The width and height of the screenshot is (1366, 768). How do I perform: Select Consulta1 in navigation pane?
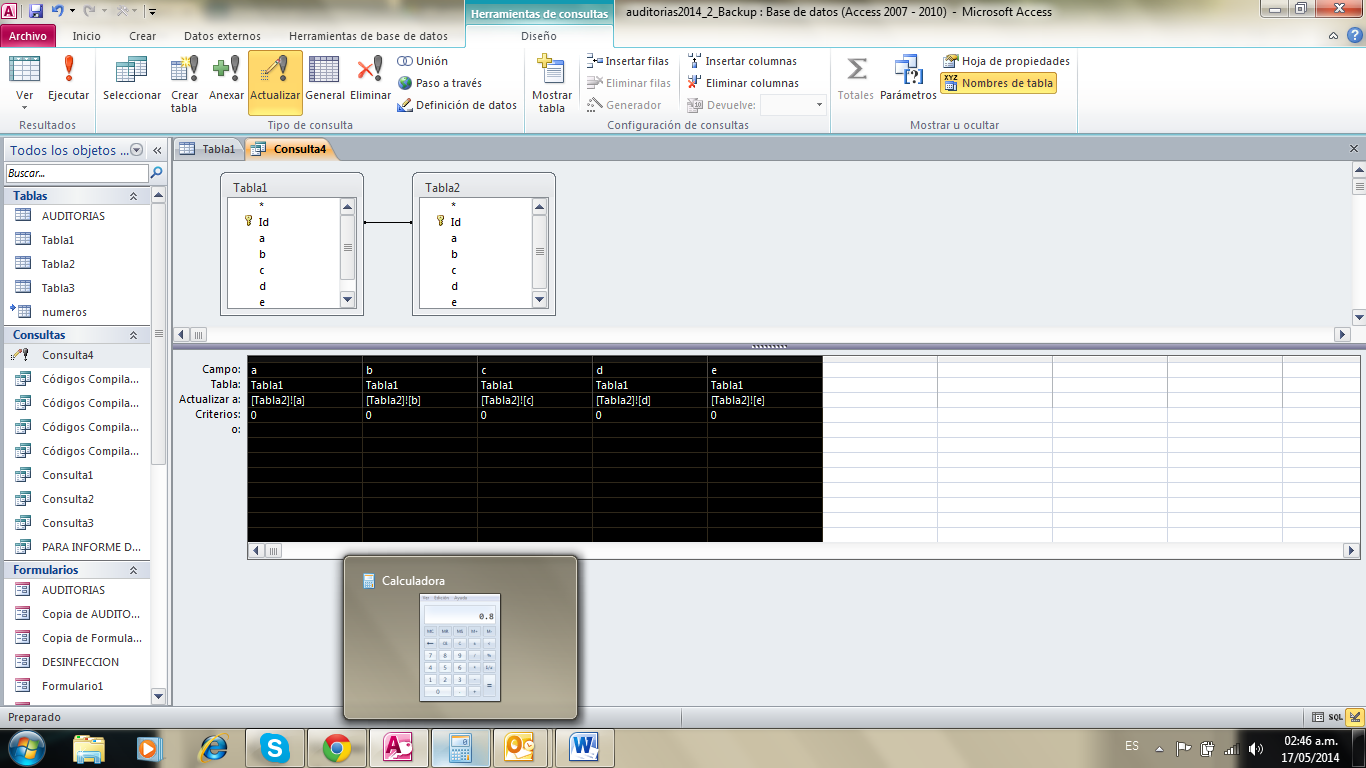(x=78, y=475)
